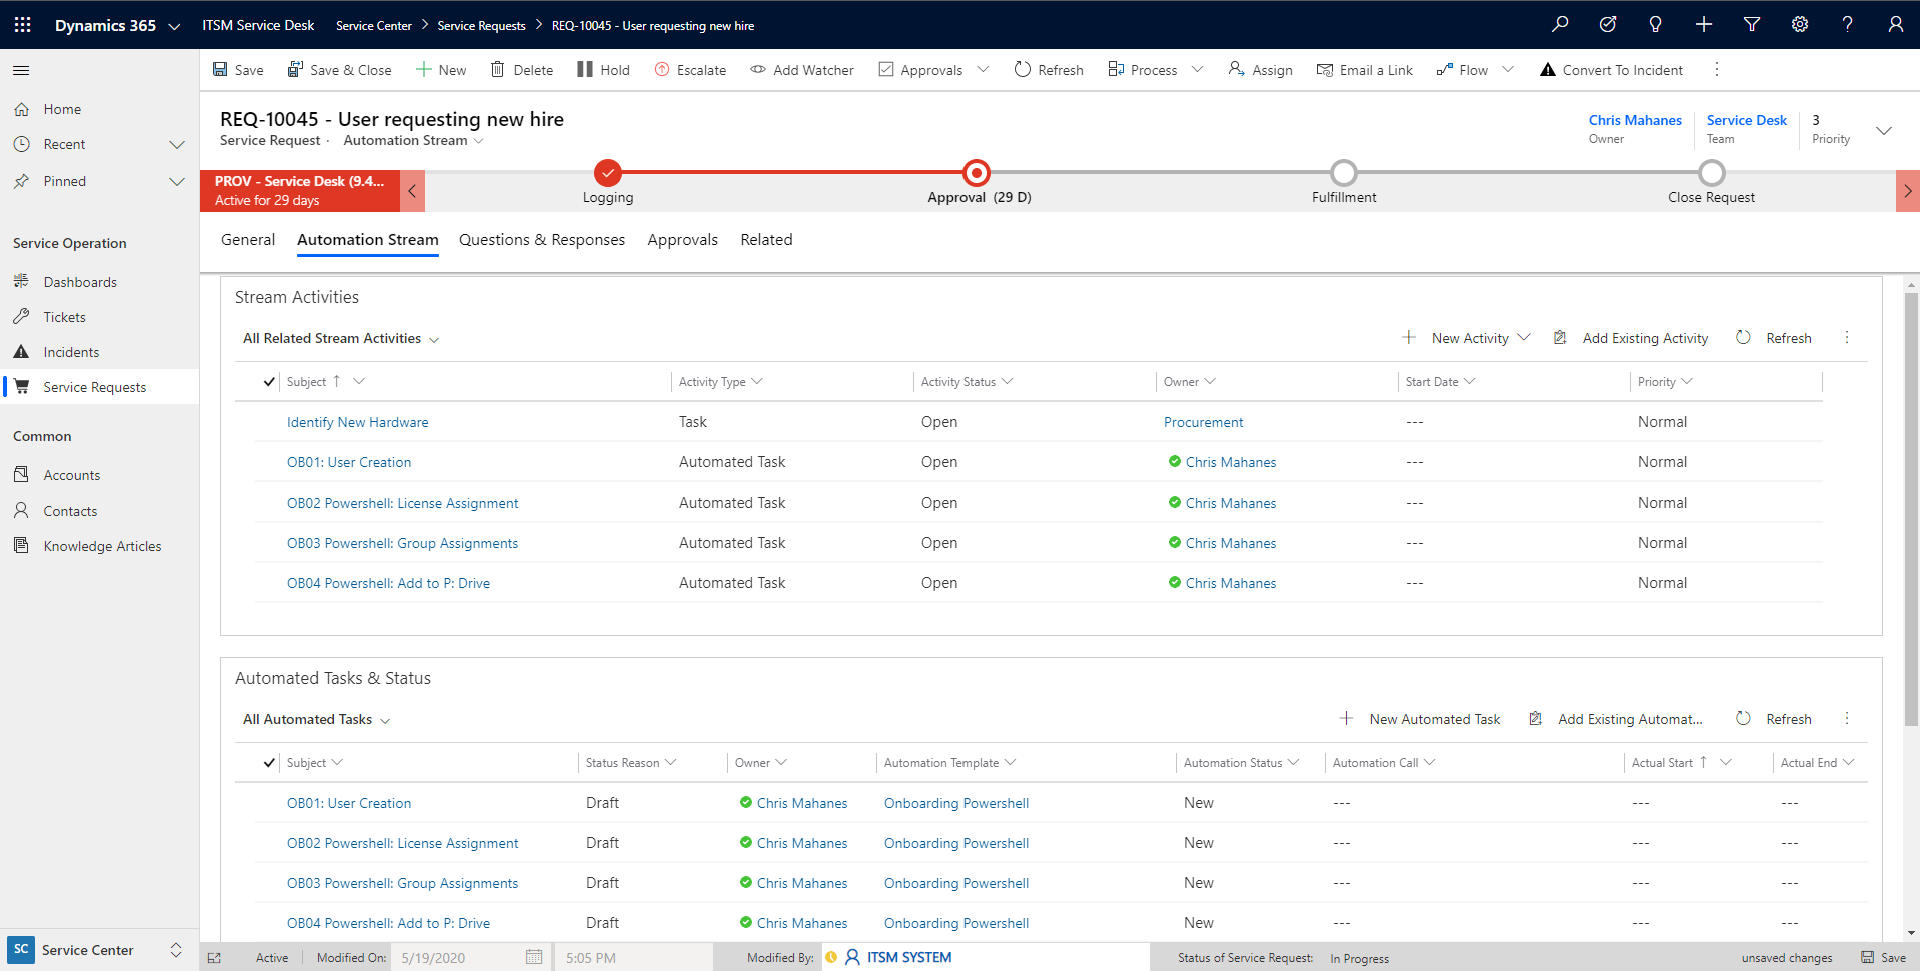This screenshot has width=1920, height=971.
Task: Click Email a Link command
Action: point(1365,70)
